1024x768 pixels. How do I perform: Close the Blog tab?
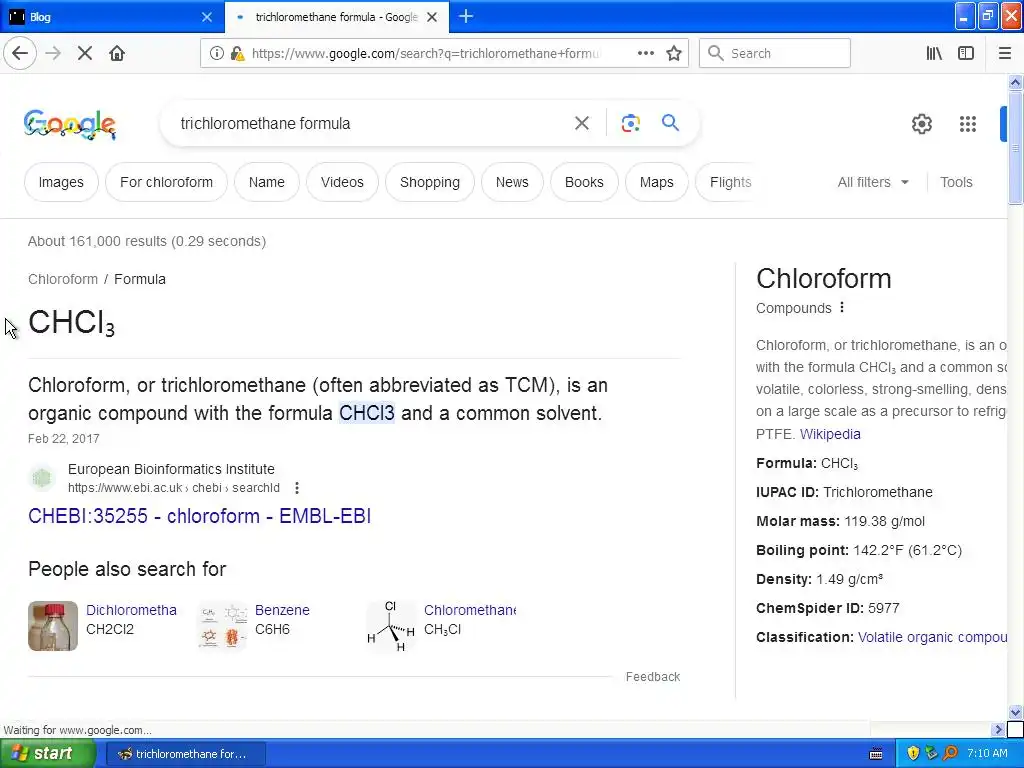pos(207,17)
